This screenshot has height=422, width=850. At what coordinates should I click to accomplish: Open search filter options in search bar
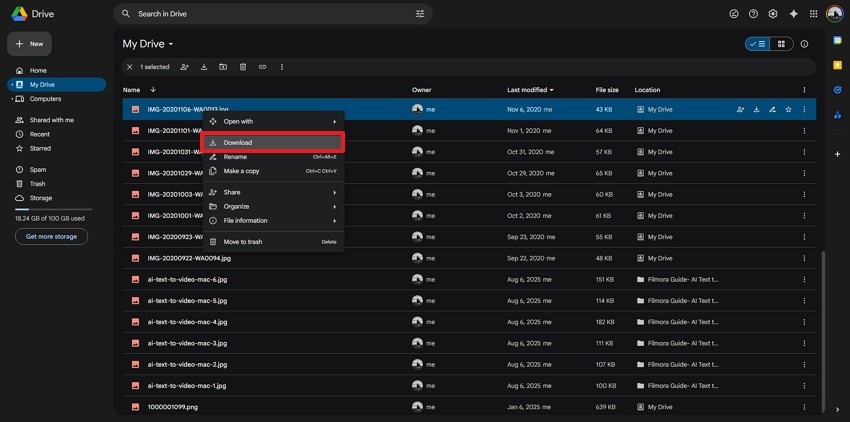point(420,14)
